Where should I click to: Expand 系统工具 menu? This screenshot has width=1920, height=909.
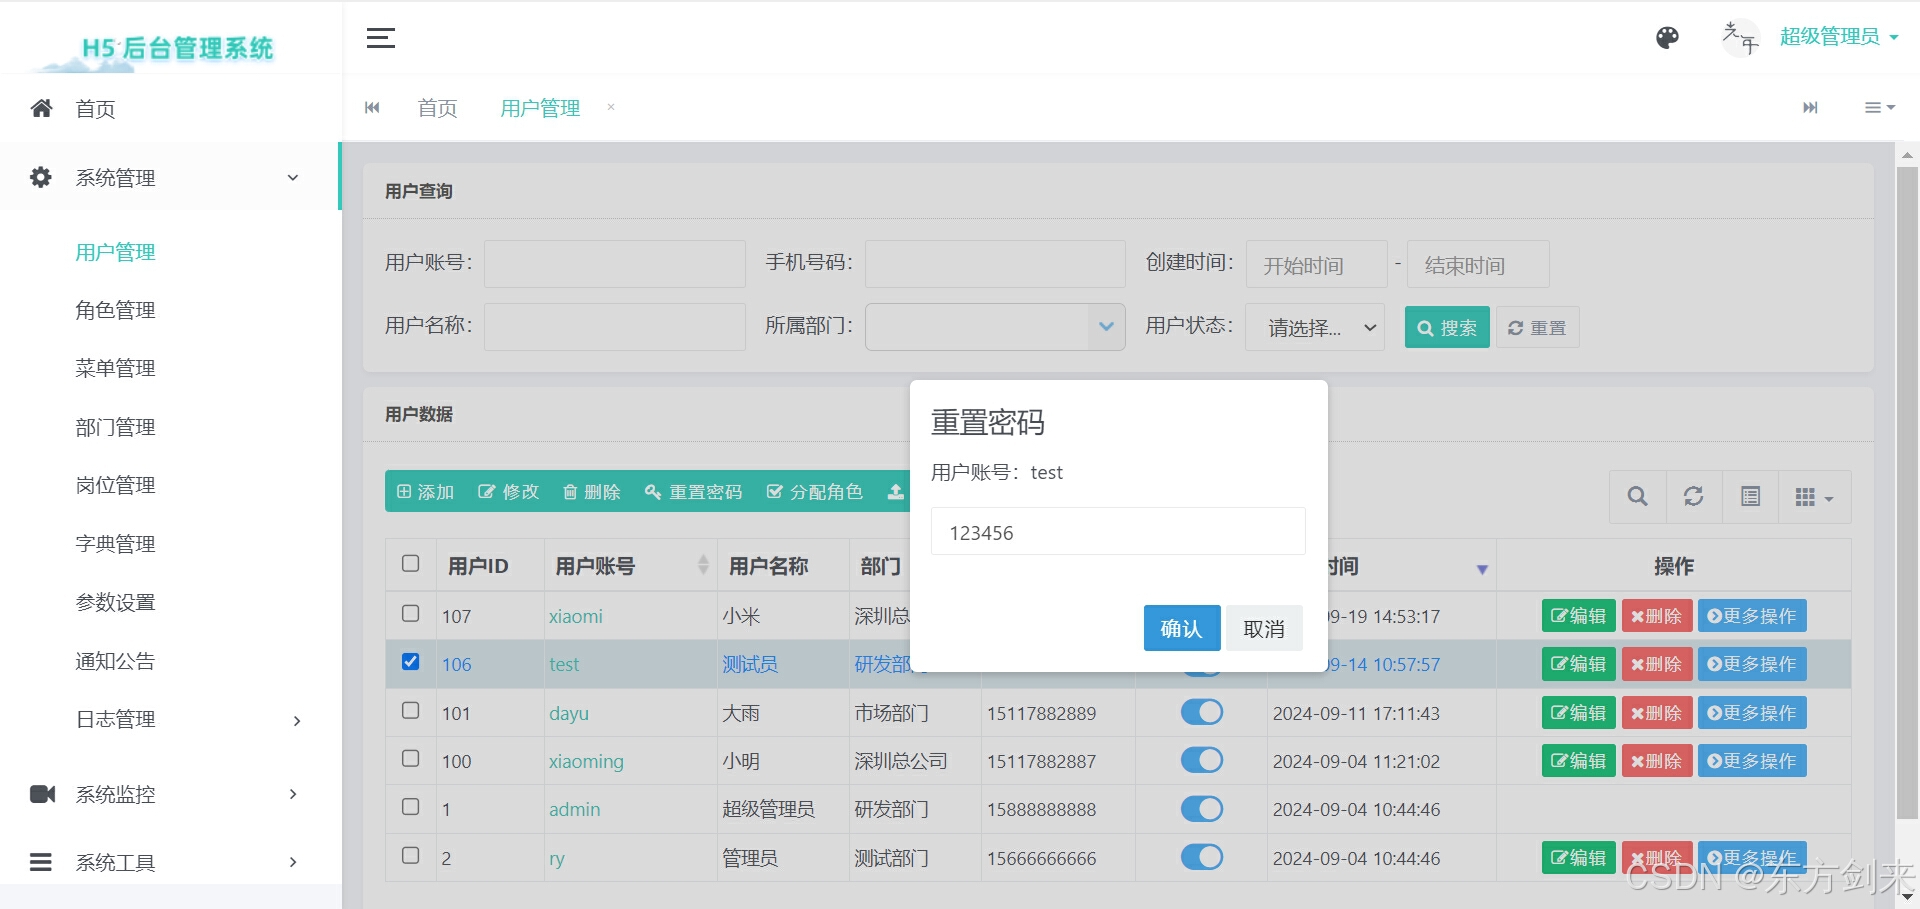[x=170, y=862]
